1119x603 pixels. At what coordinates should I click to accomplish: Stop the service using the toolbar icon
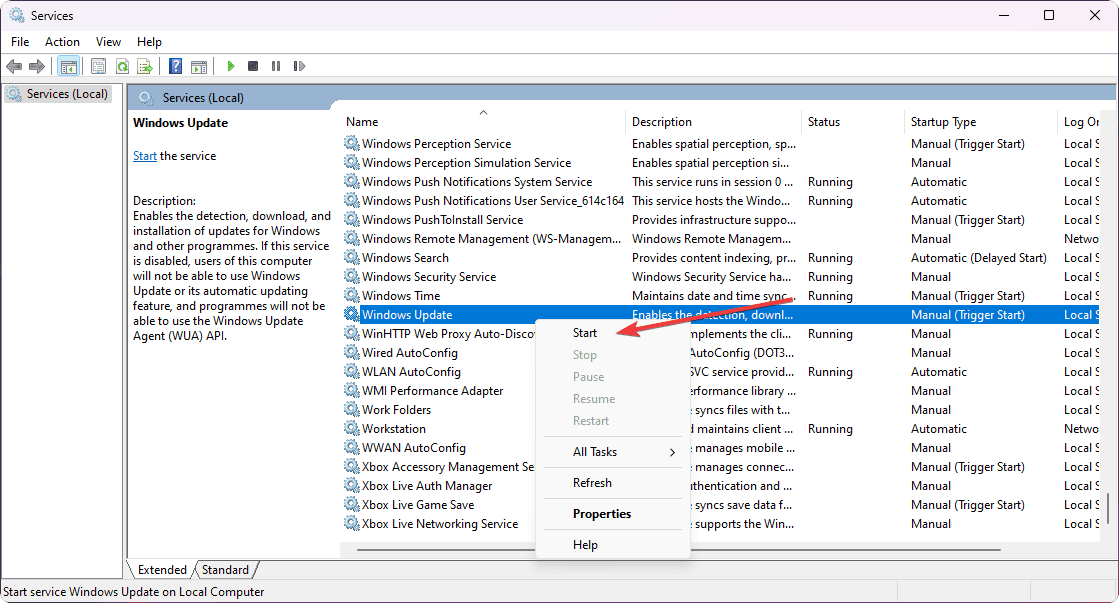(254, 66)
